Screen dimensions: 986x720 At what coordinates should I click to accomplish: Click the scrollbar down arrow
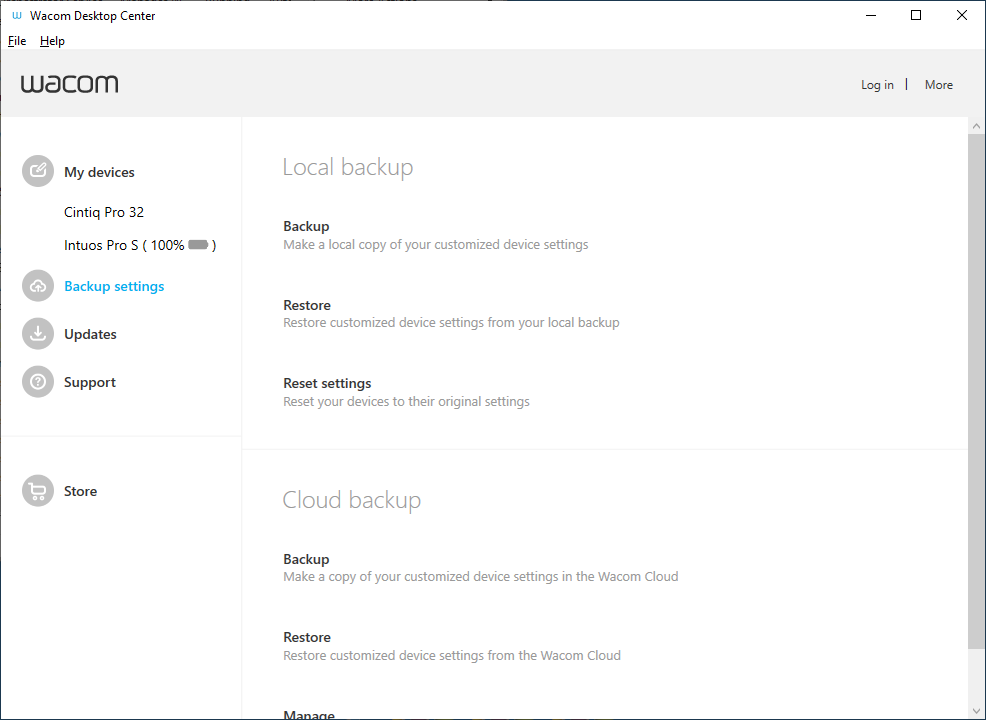click(976, 712)
